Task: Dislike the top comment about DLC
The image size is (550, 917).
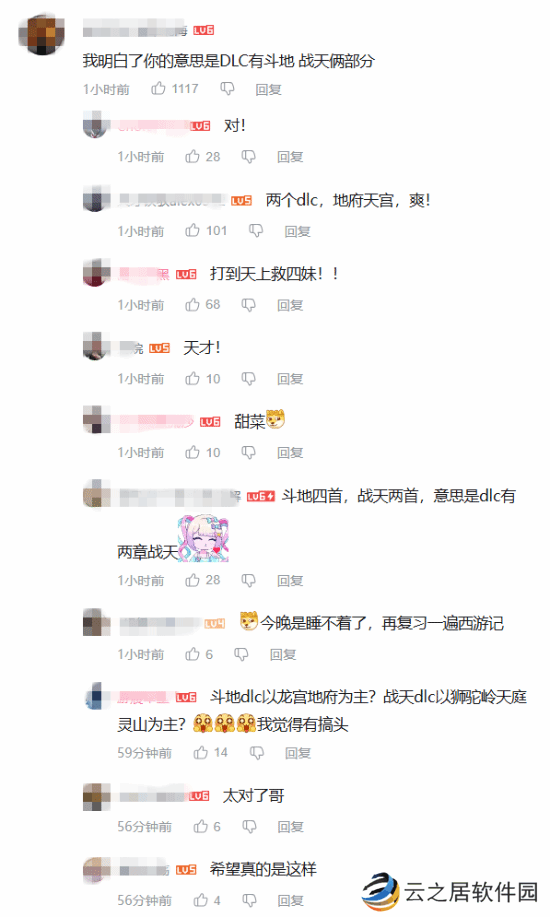Action: [227, 89]
